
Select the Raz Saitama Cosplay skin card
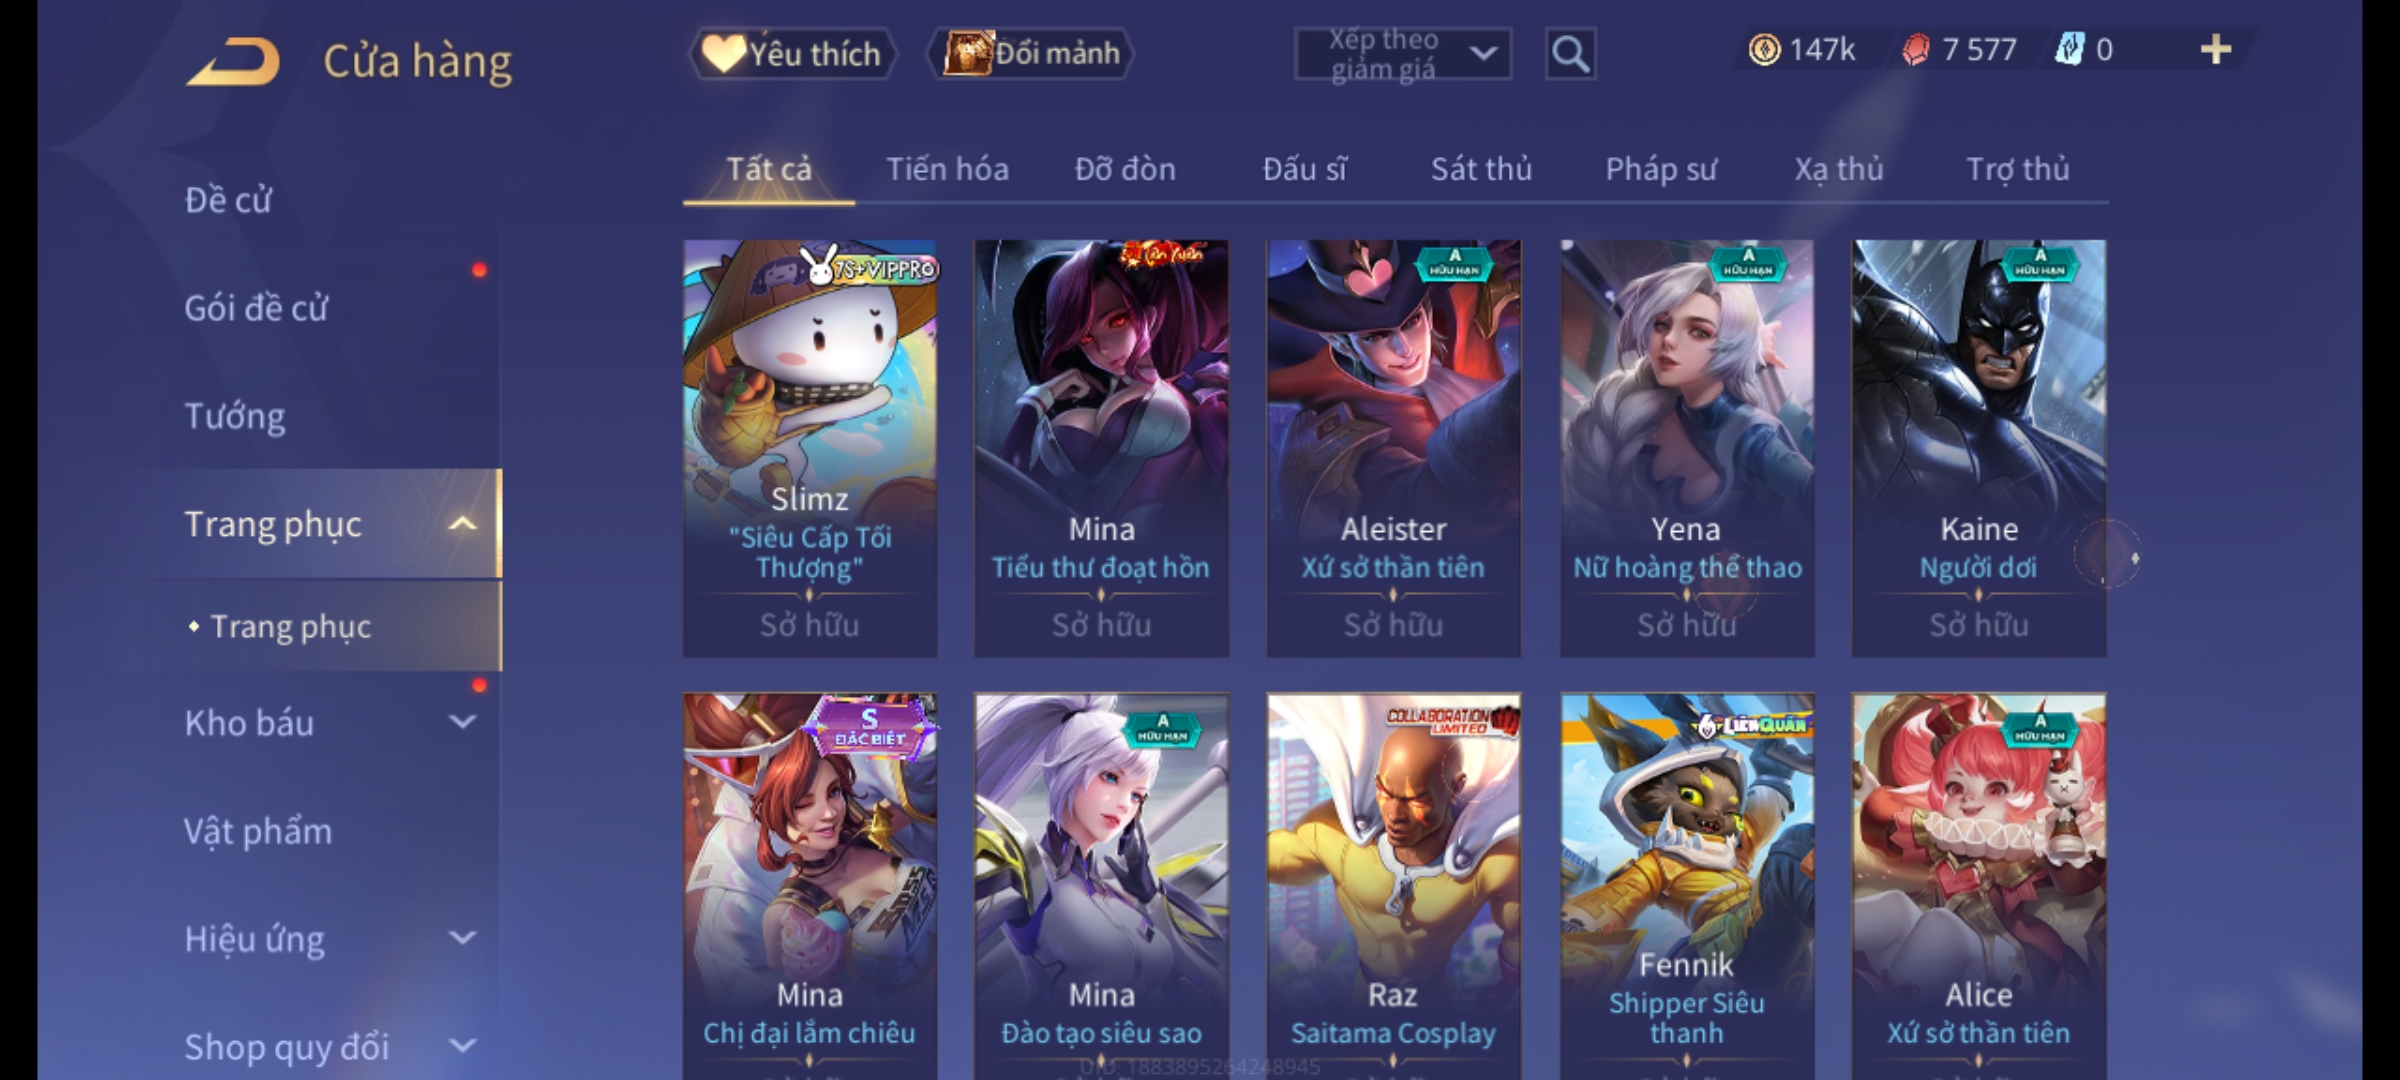pyautogui.click(x=1393, y=886)
